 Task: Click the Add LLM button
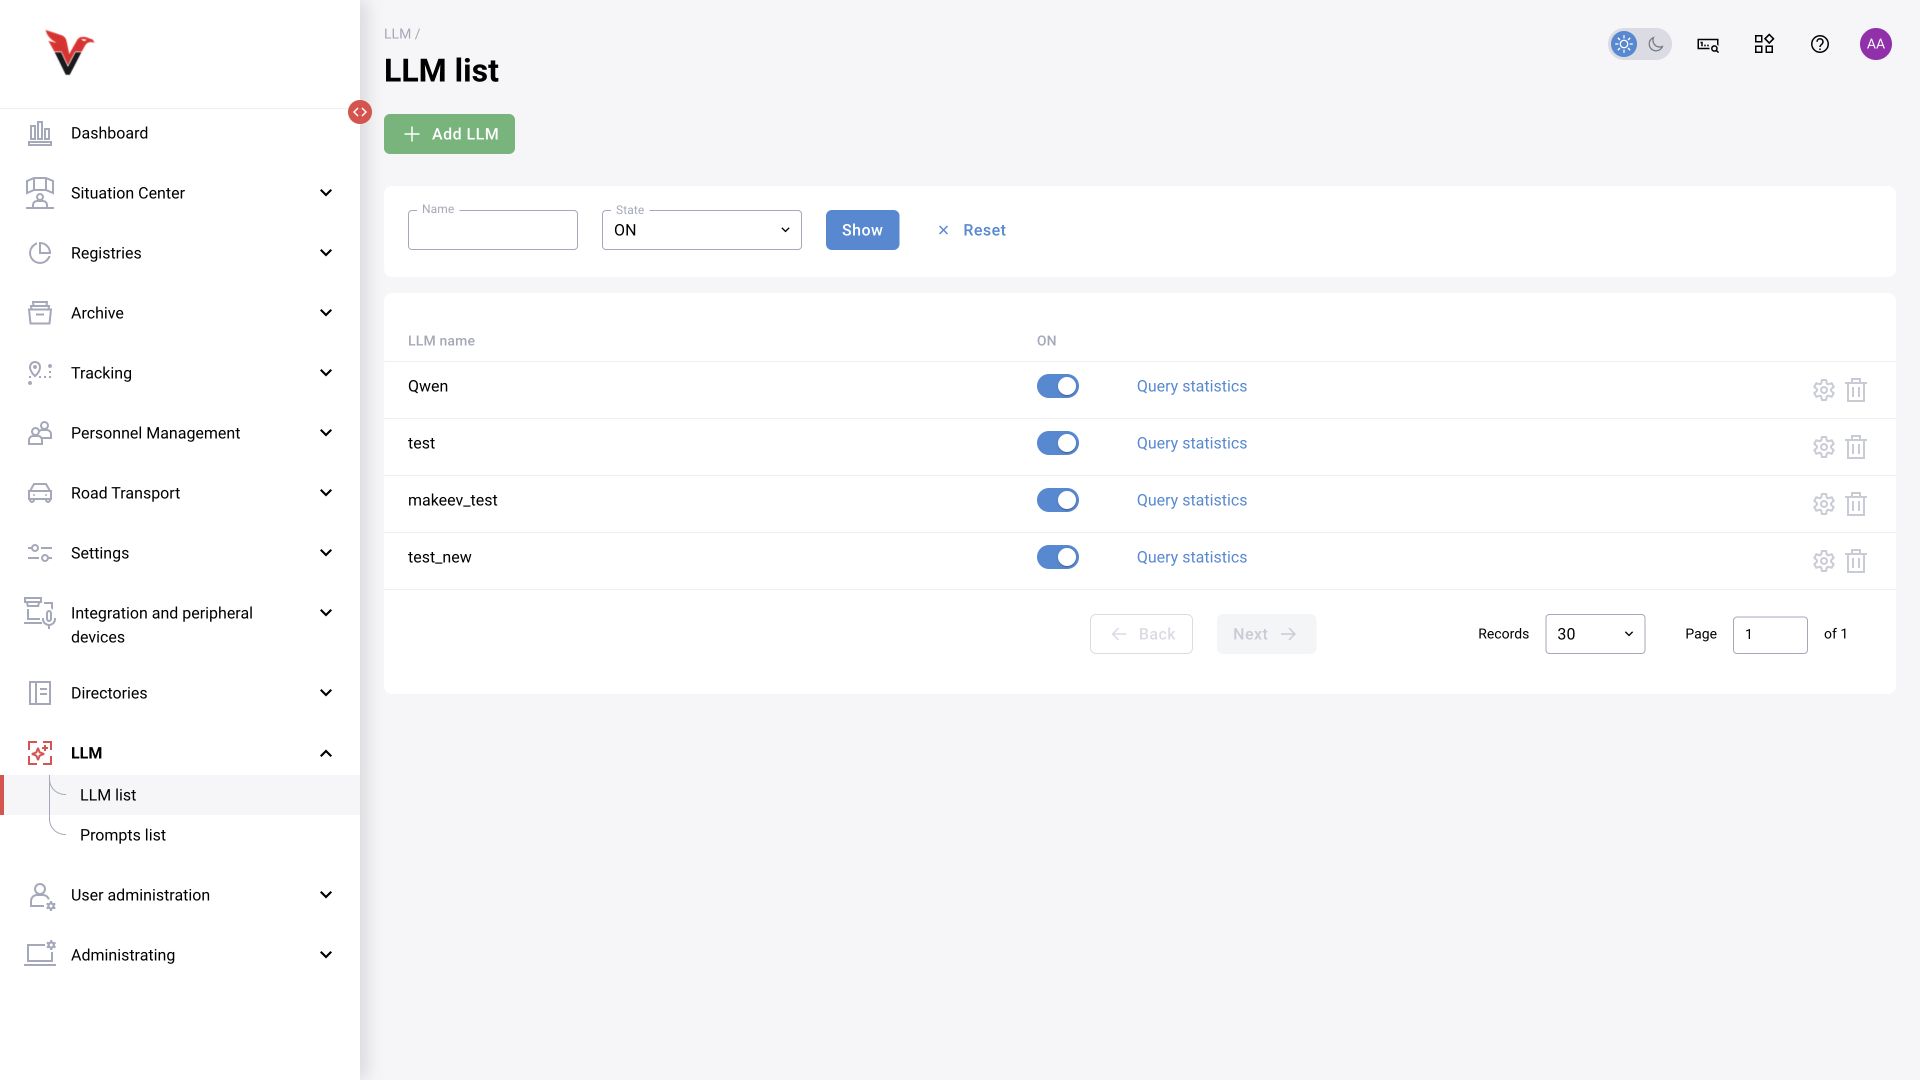pos(449,134)
